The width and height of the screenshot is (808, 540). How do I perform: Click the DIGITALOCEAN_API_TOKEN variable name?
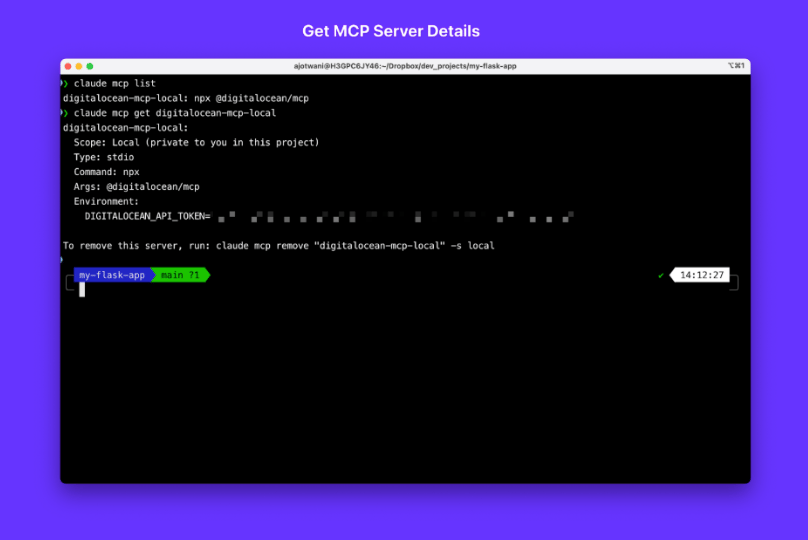145,216
